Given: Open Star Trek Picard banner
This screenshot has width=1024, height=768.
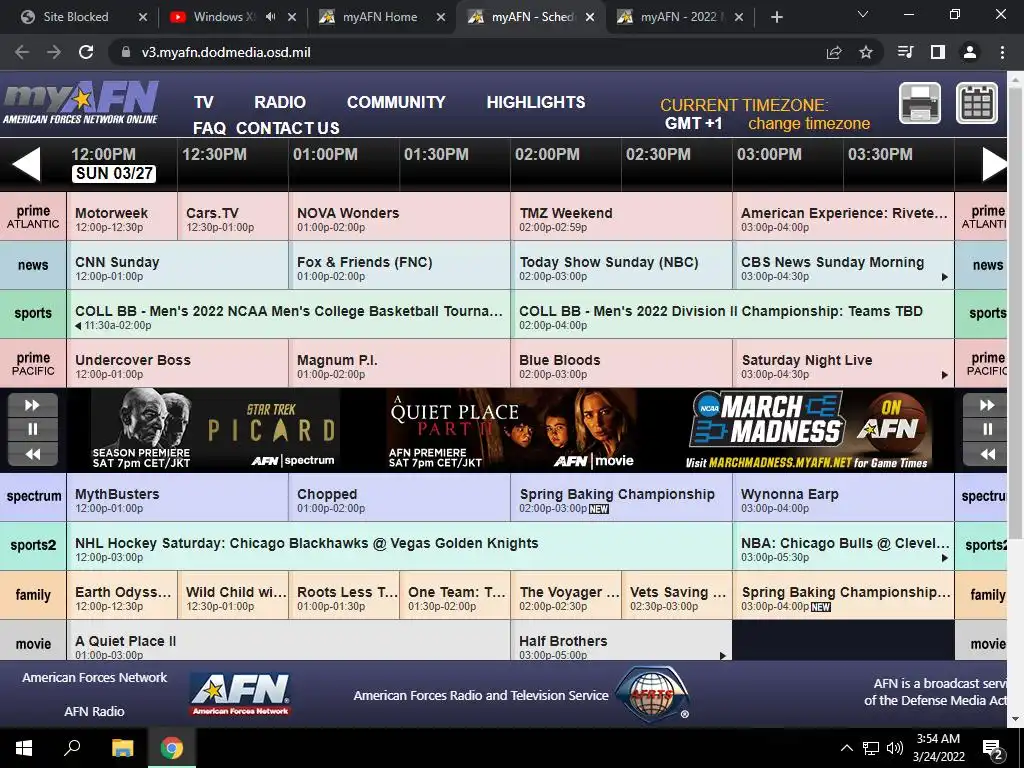Looking at the screenshot, I should pos(216,430).
